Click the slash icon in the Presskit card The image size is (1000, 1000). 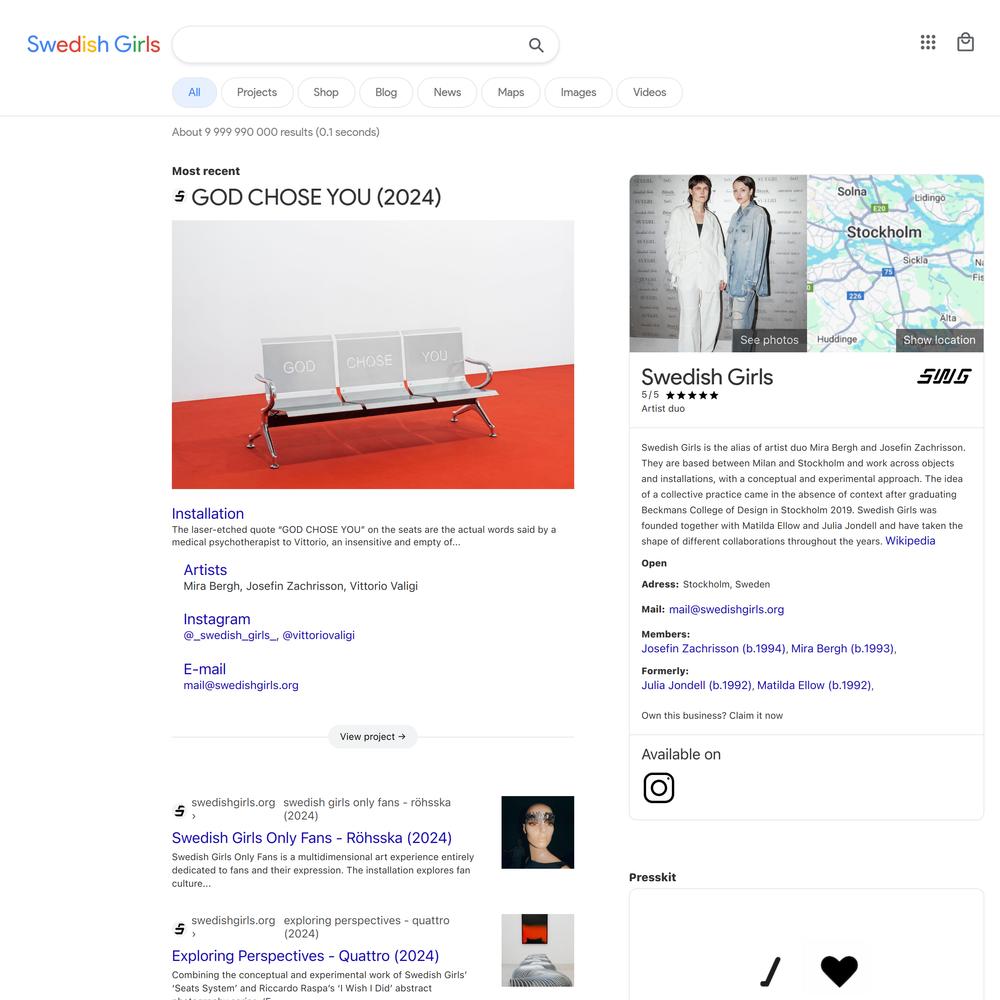tap(771, 972)
